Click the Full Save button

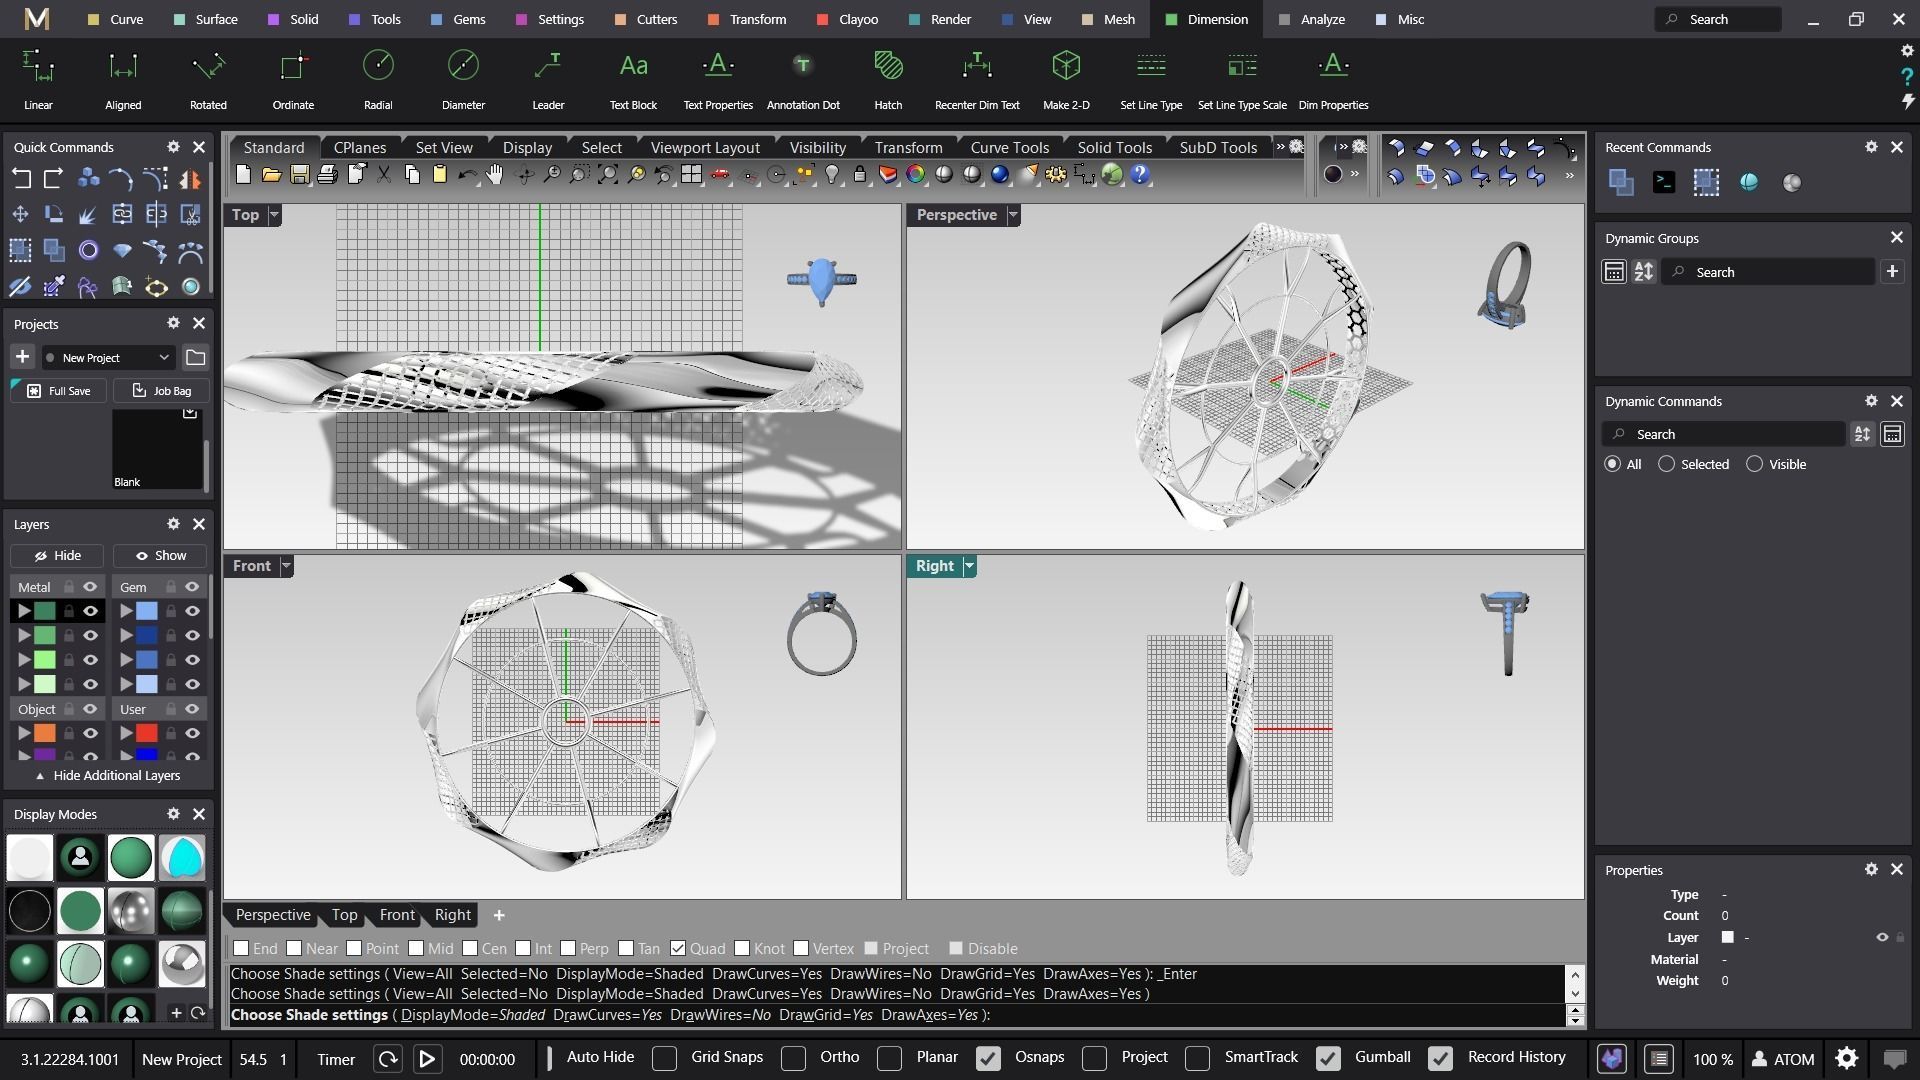(x=59, y=391)
